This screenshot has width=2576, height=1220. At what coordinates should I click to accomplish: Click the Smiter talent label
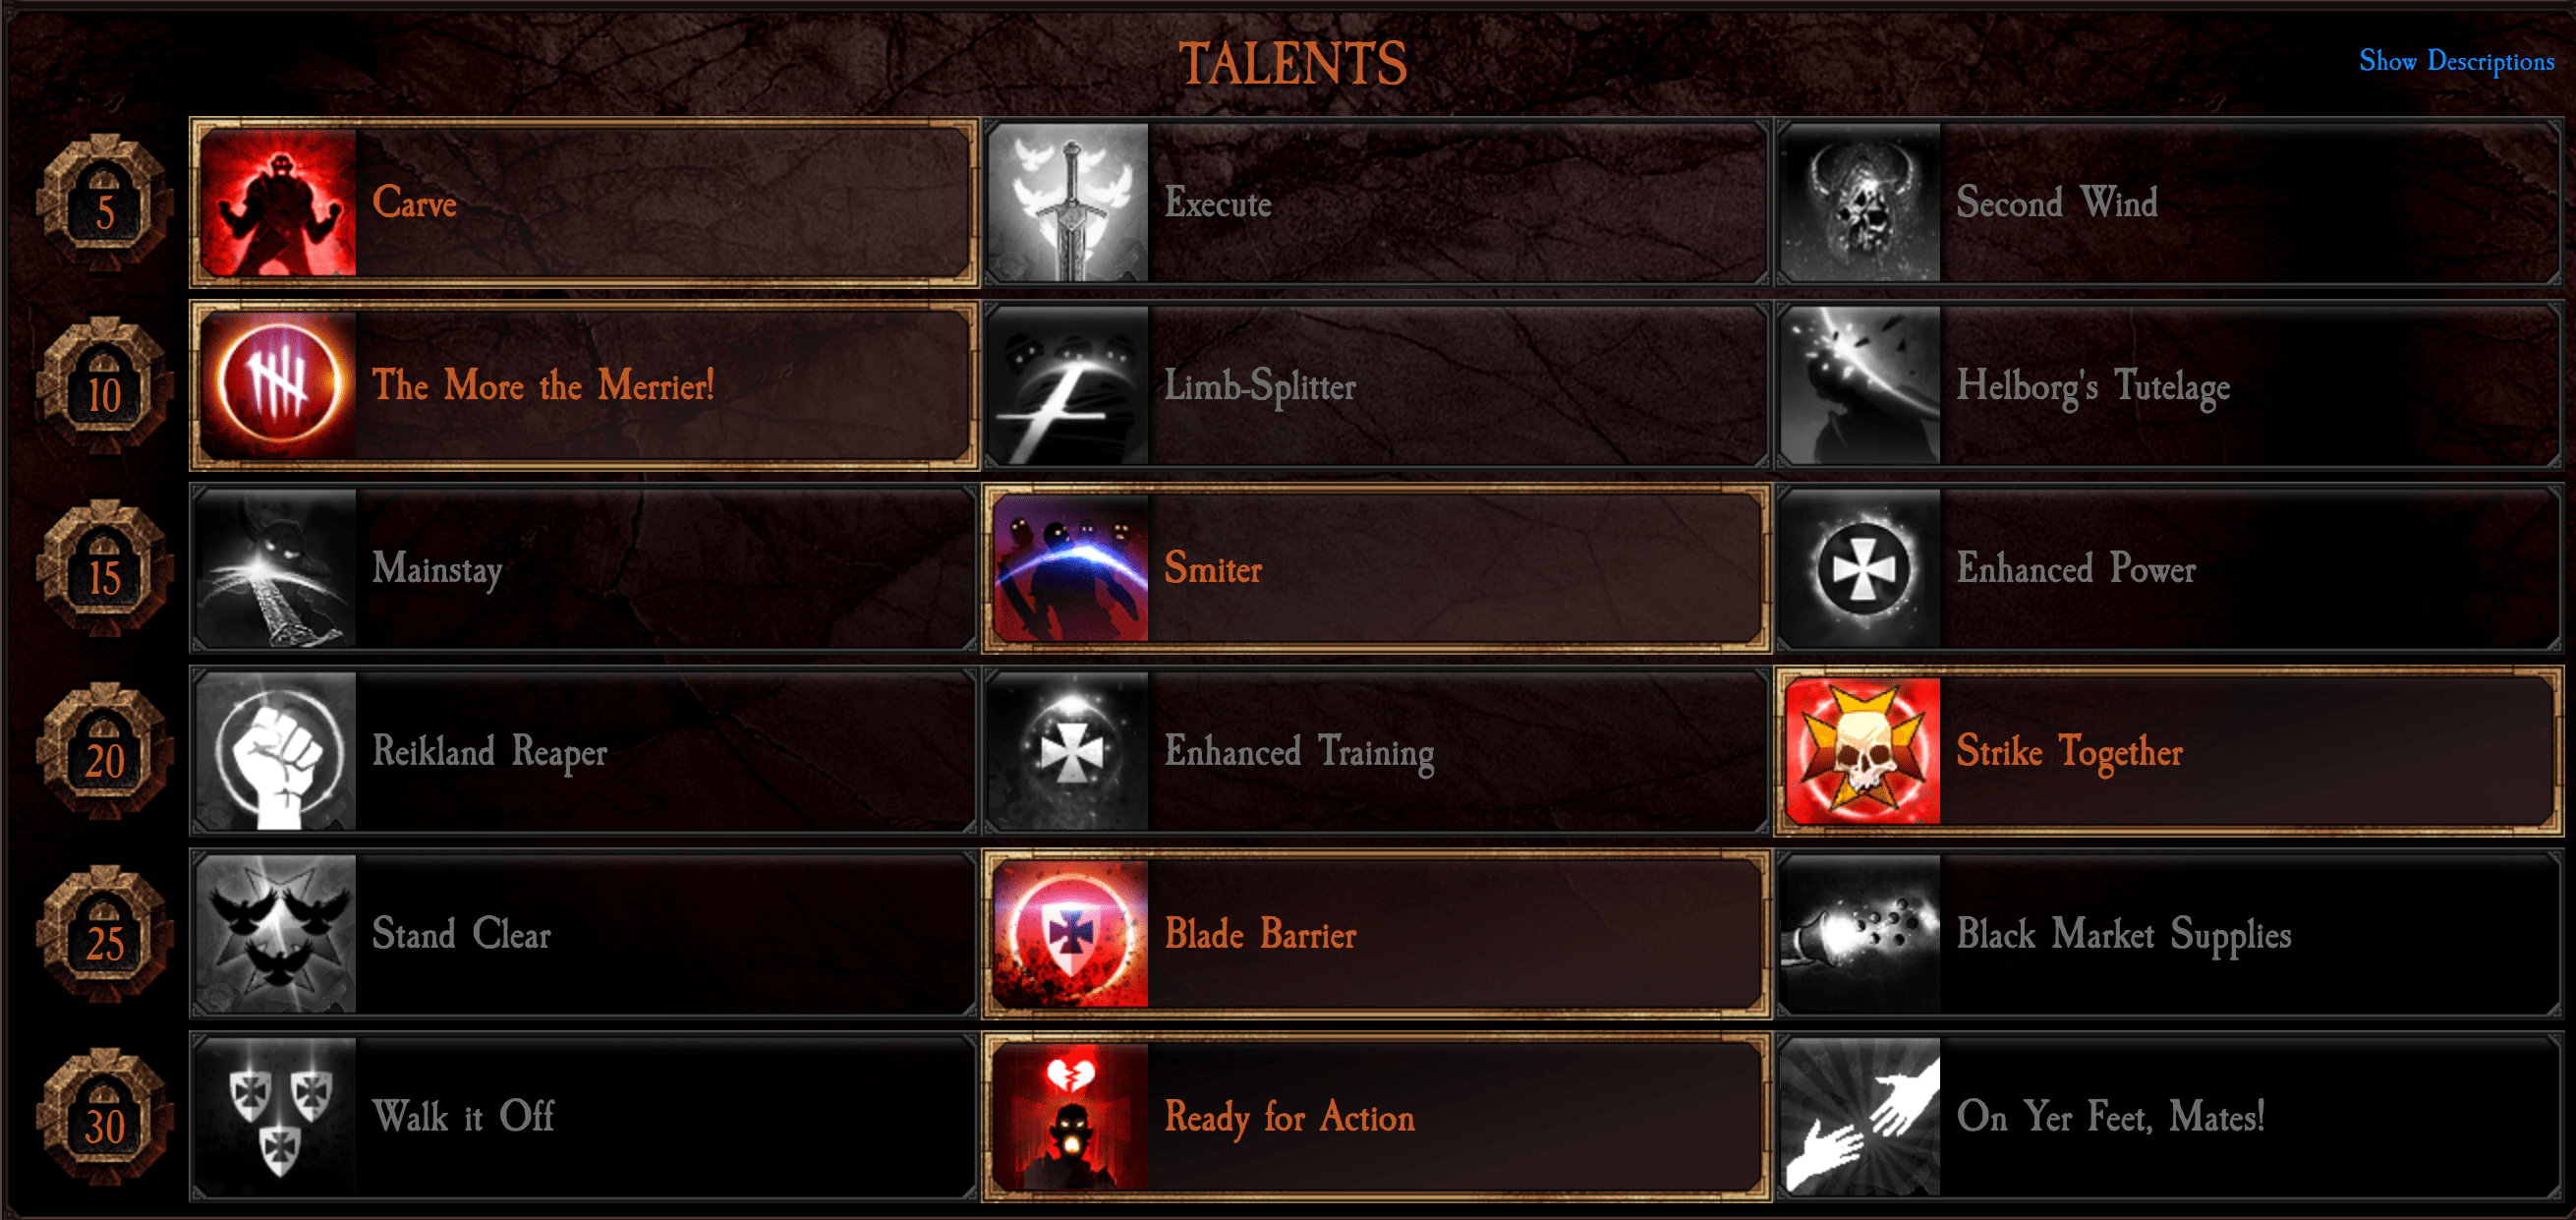(x=1213, y=569)
